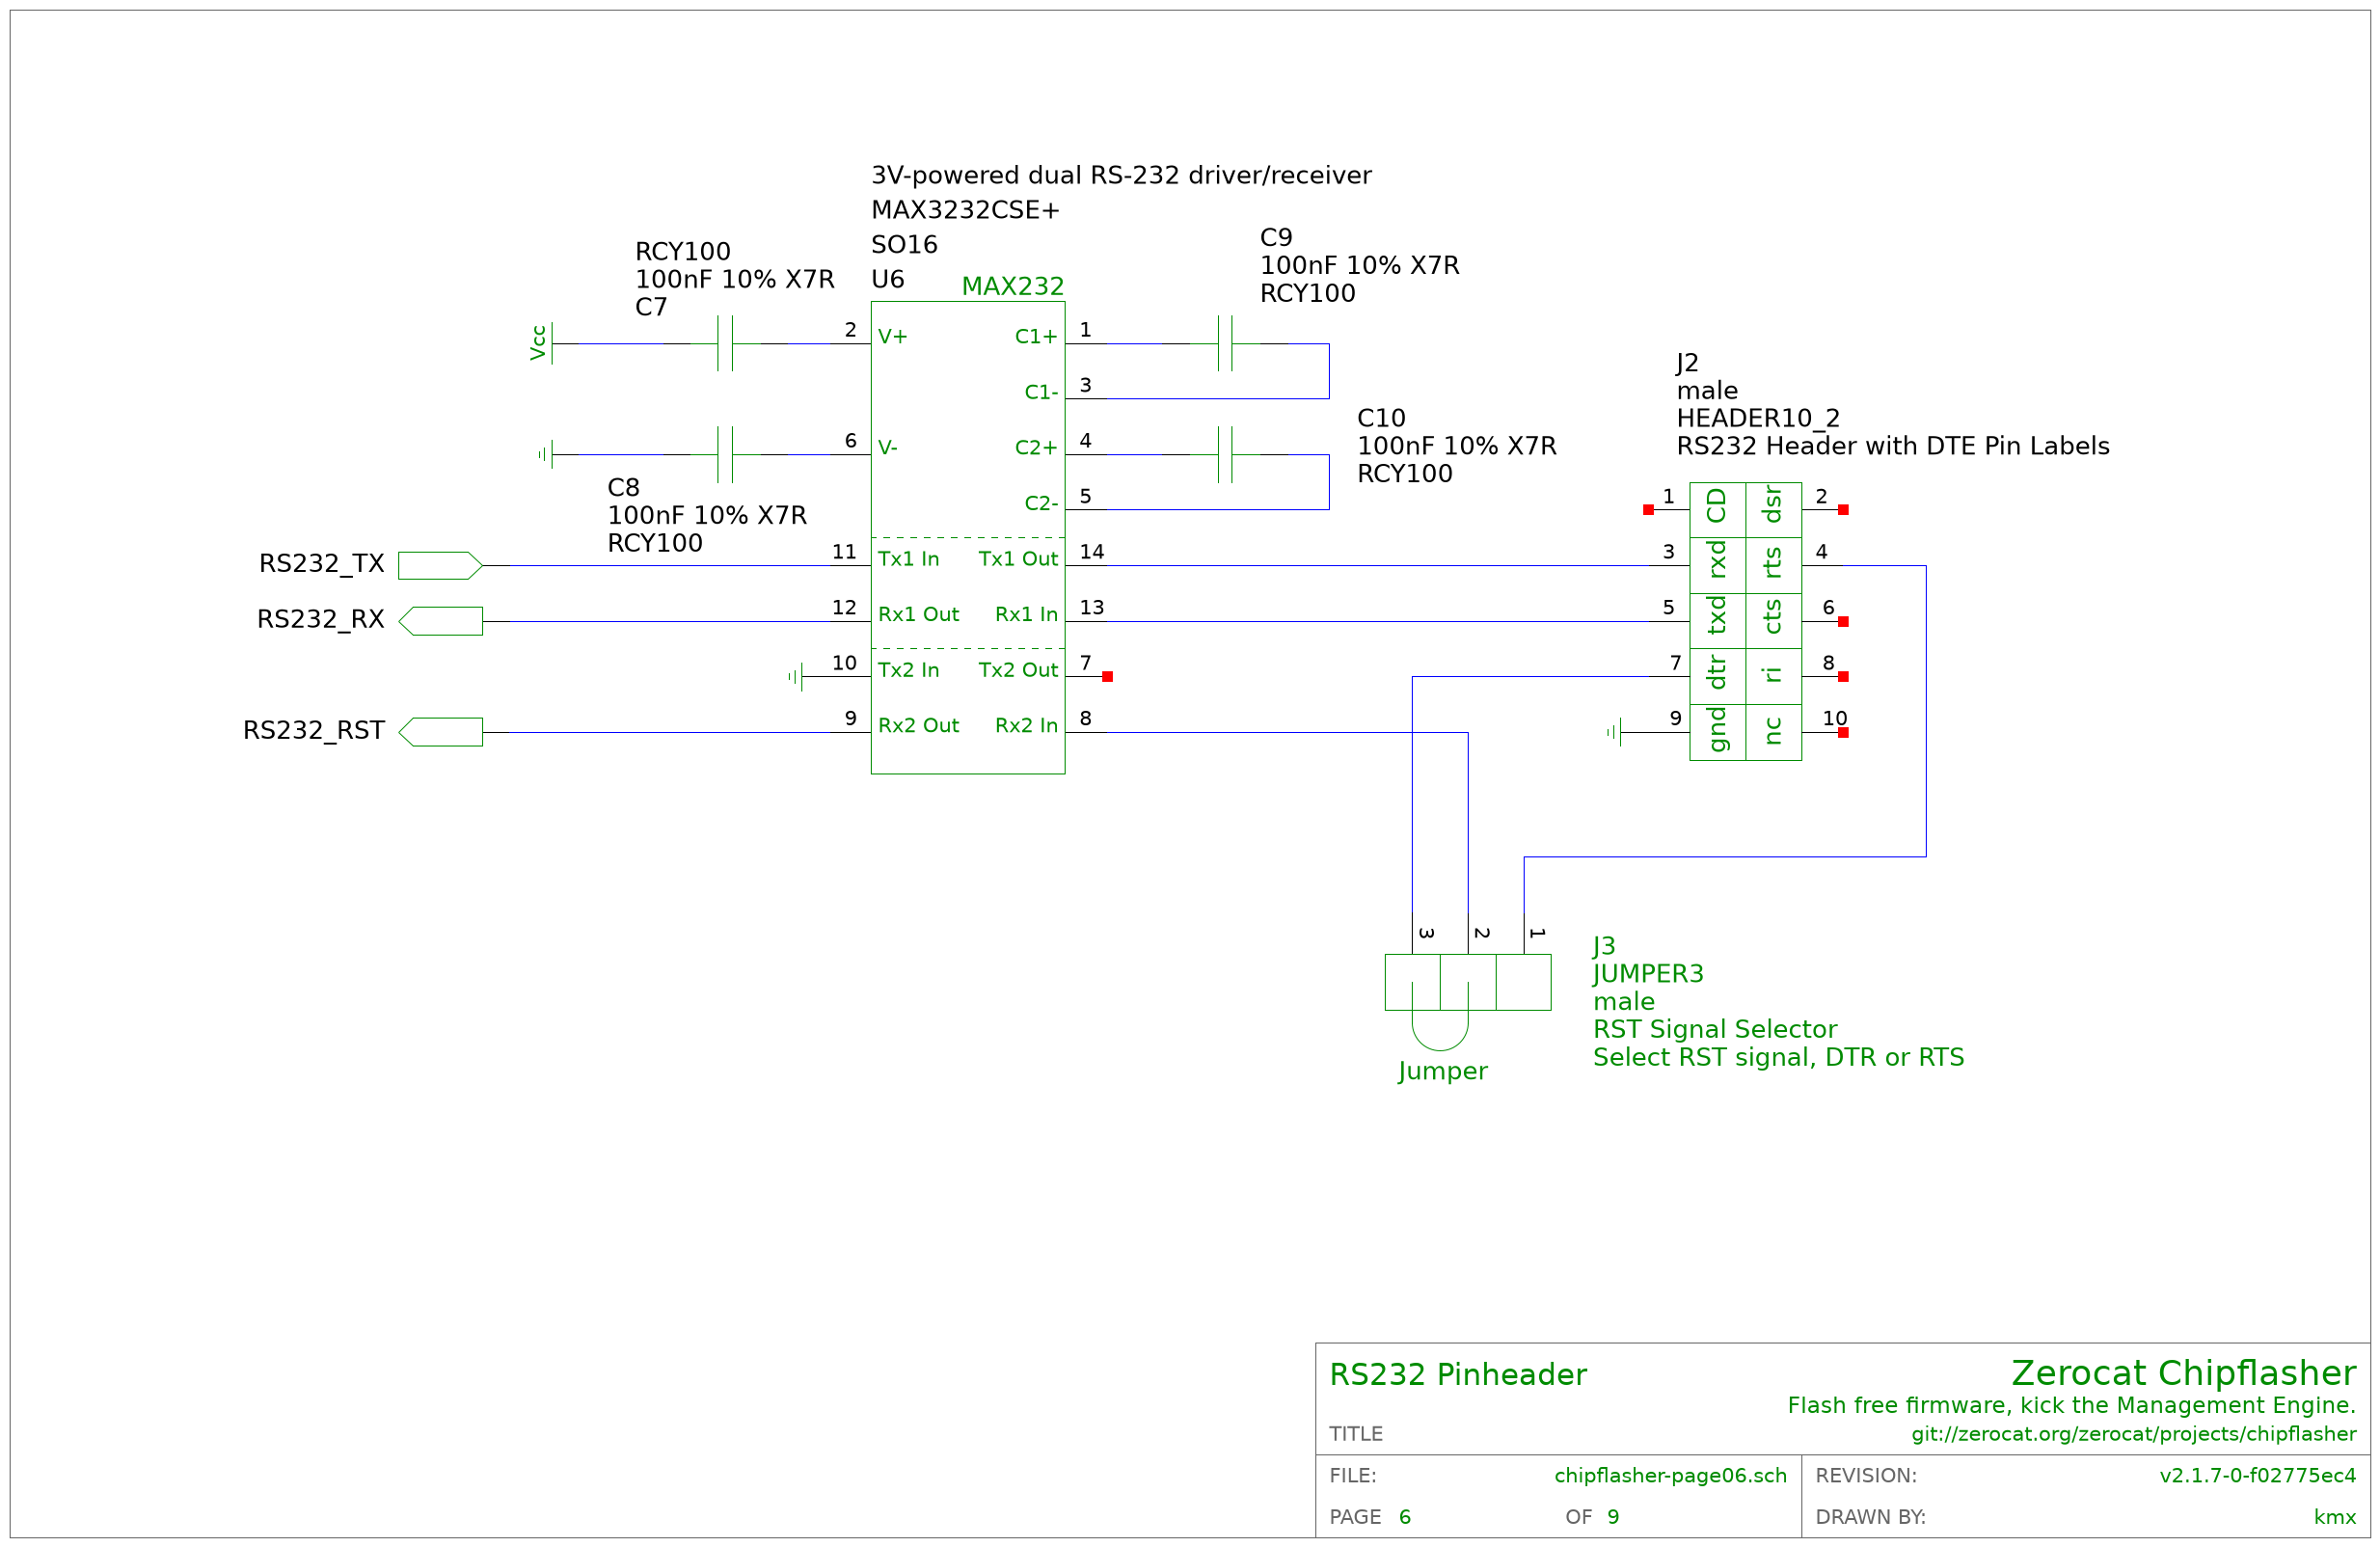This screenshot has height=1547, width=2380.
Task: Click the JUMPER3 label
Action: [x=1648, y=973]
